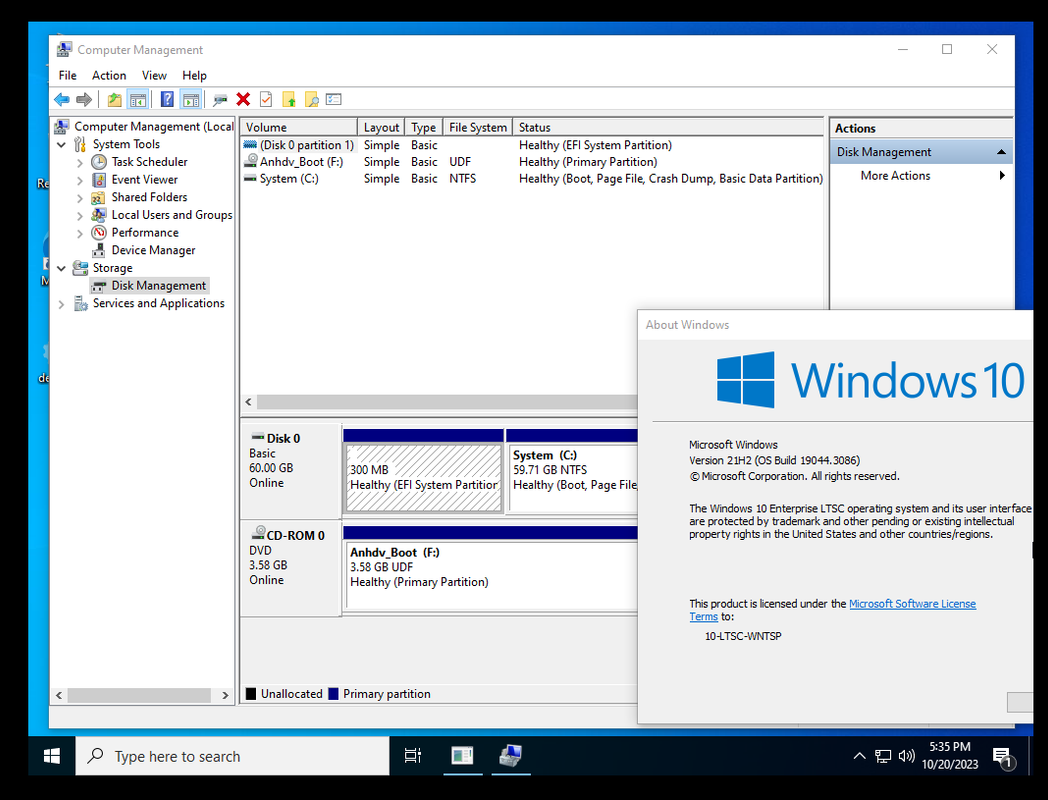Collapse the System Tools tree node

click(x=61, y=144)
